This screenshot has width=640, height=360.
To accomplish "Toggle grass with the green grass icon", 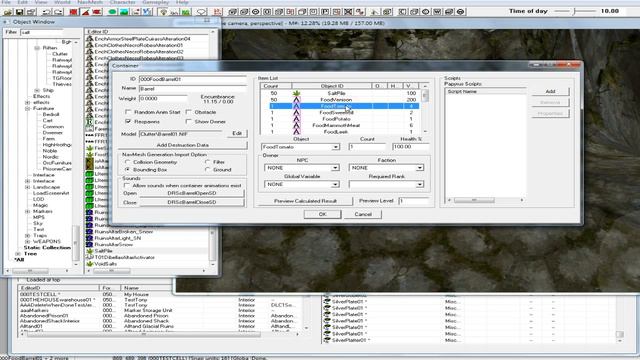I will click(x=186, y=12).
